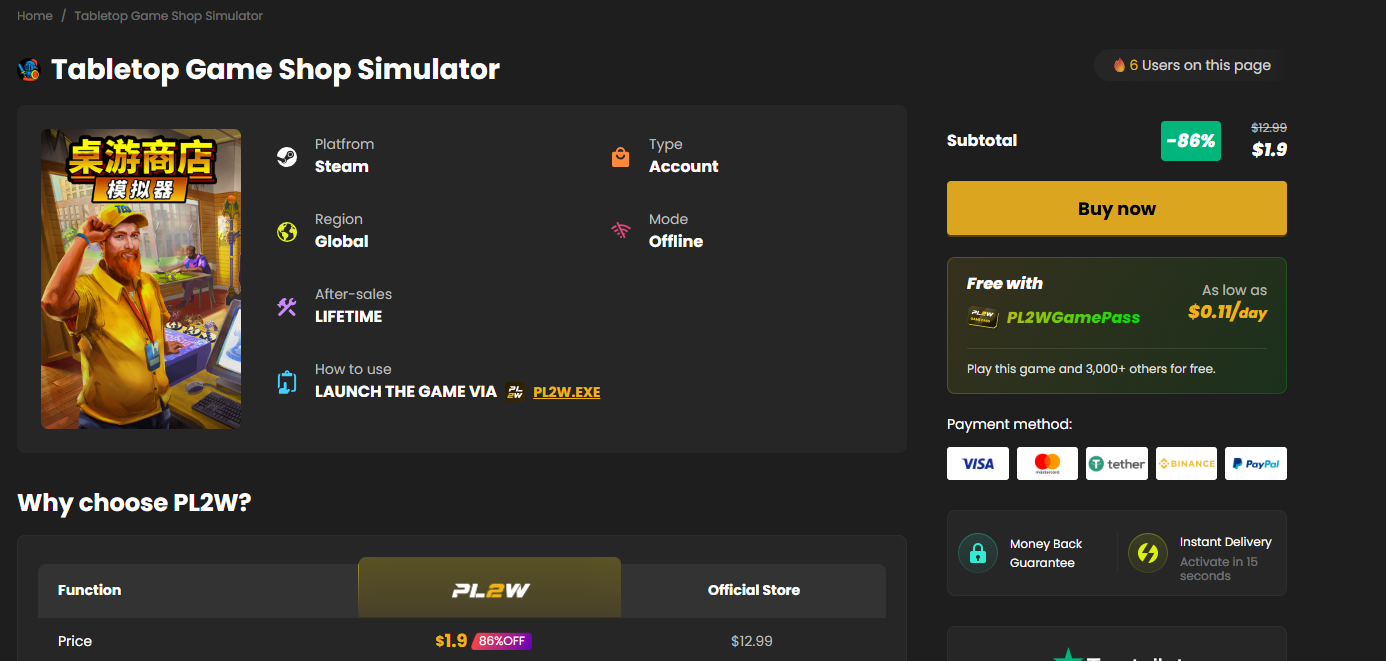Choose the Mastercard payment option
This screenshot has height=661, width=1386.
click(1047, 463)
